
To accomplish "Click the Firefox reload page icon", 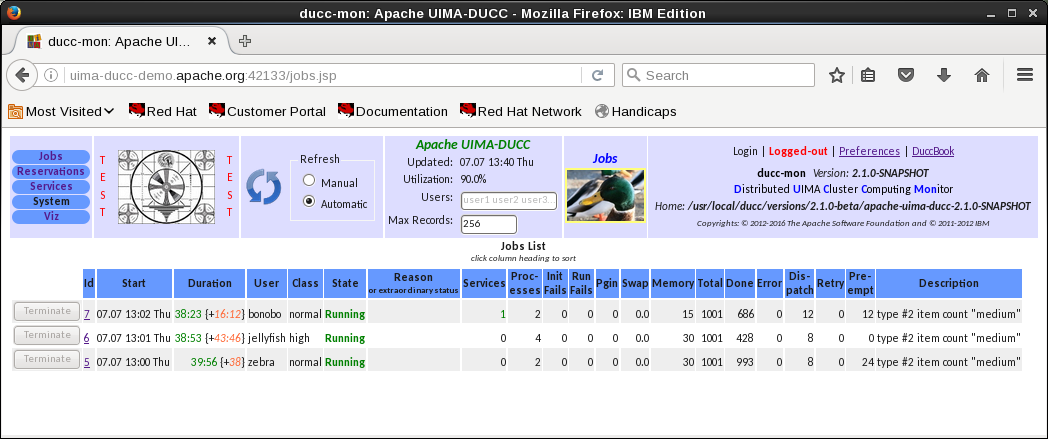I will [597, 75].
